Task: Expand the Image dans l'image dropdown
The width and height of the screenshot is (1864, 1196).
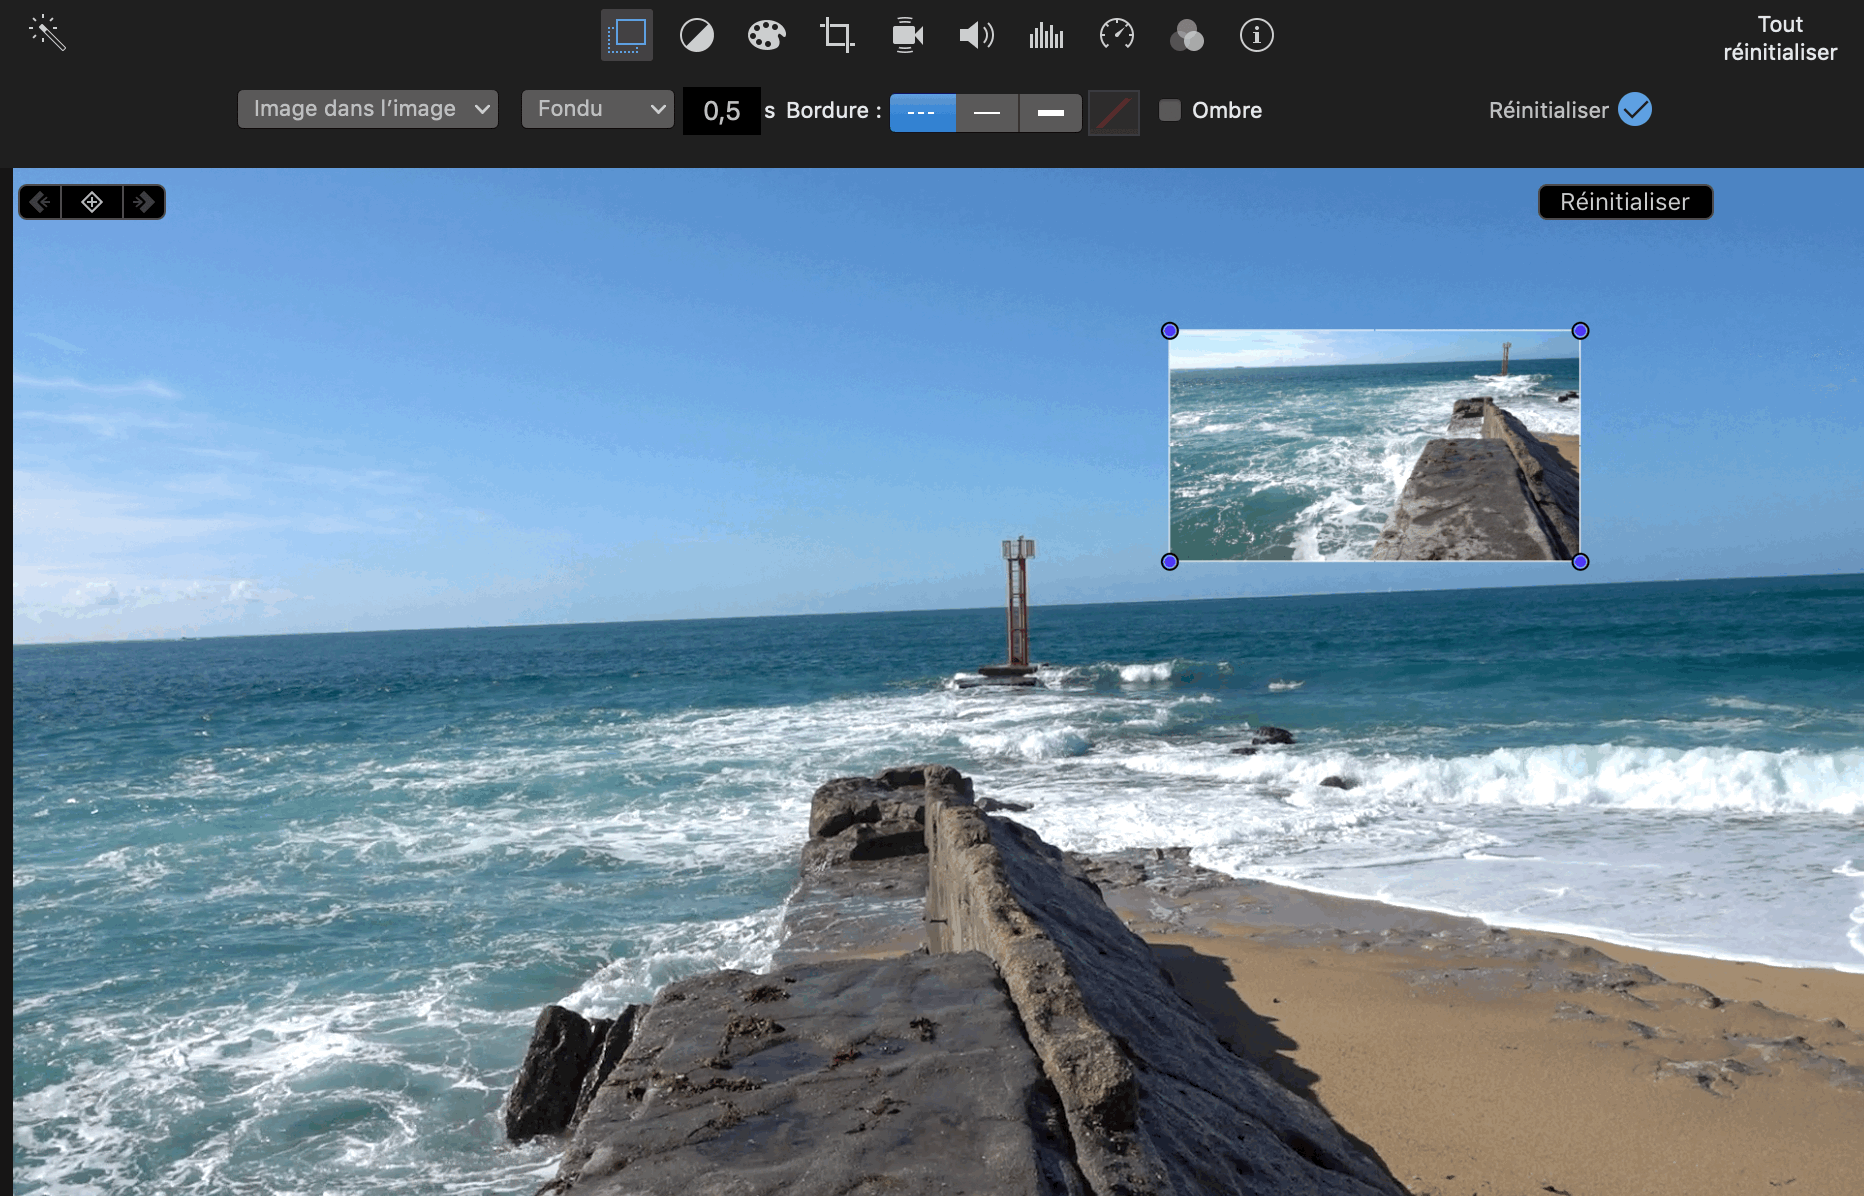Action: (x=368, y=109)
